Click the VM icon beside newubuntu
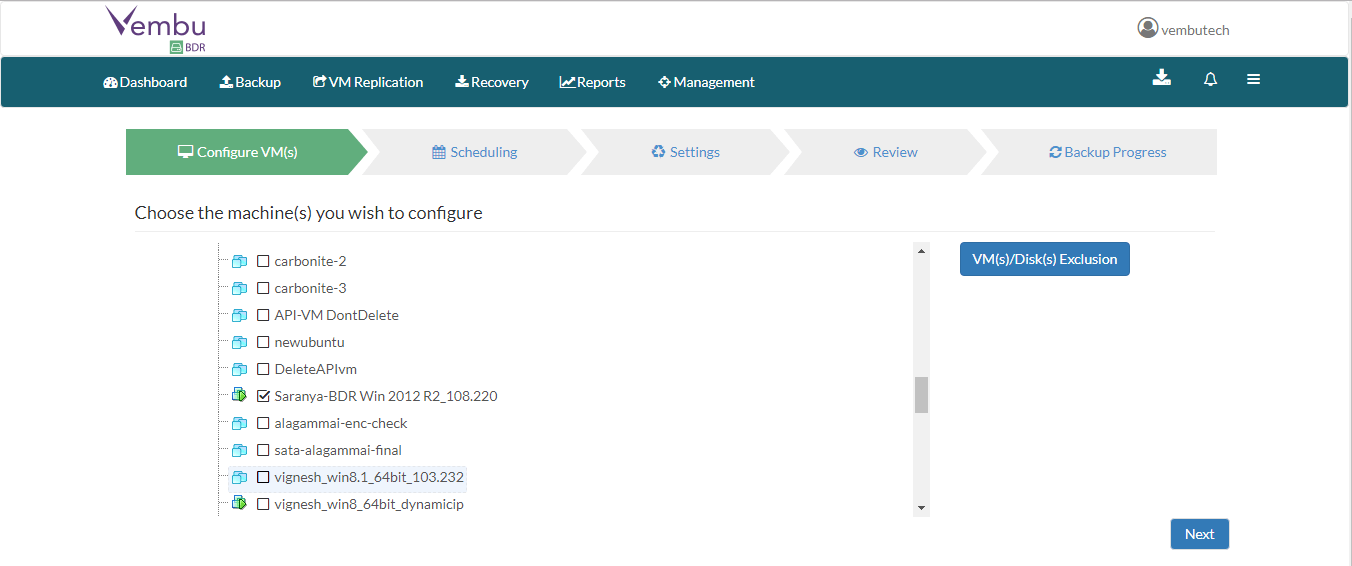The height and width of the screenshot is (566, 1352). [x=239, y=342]
